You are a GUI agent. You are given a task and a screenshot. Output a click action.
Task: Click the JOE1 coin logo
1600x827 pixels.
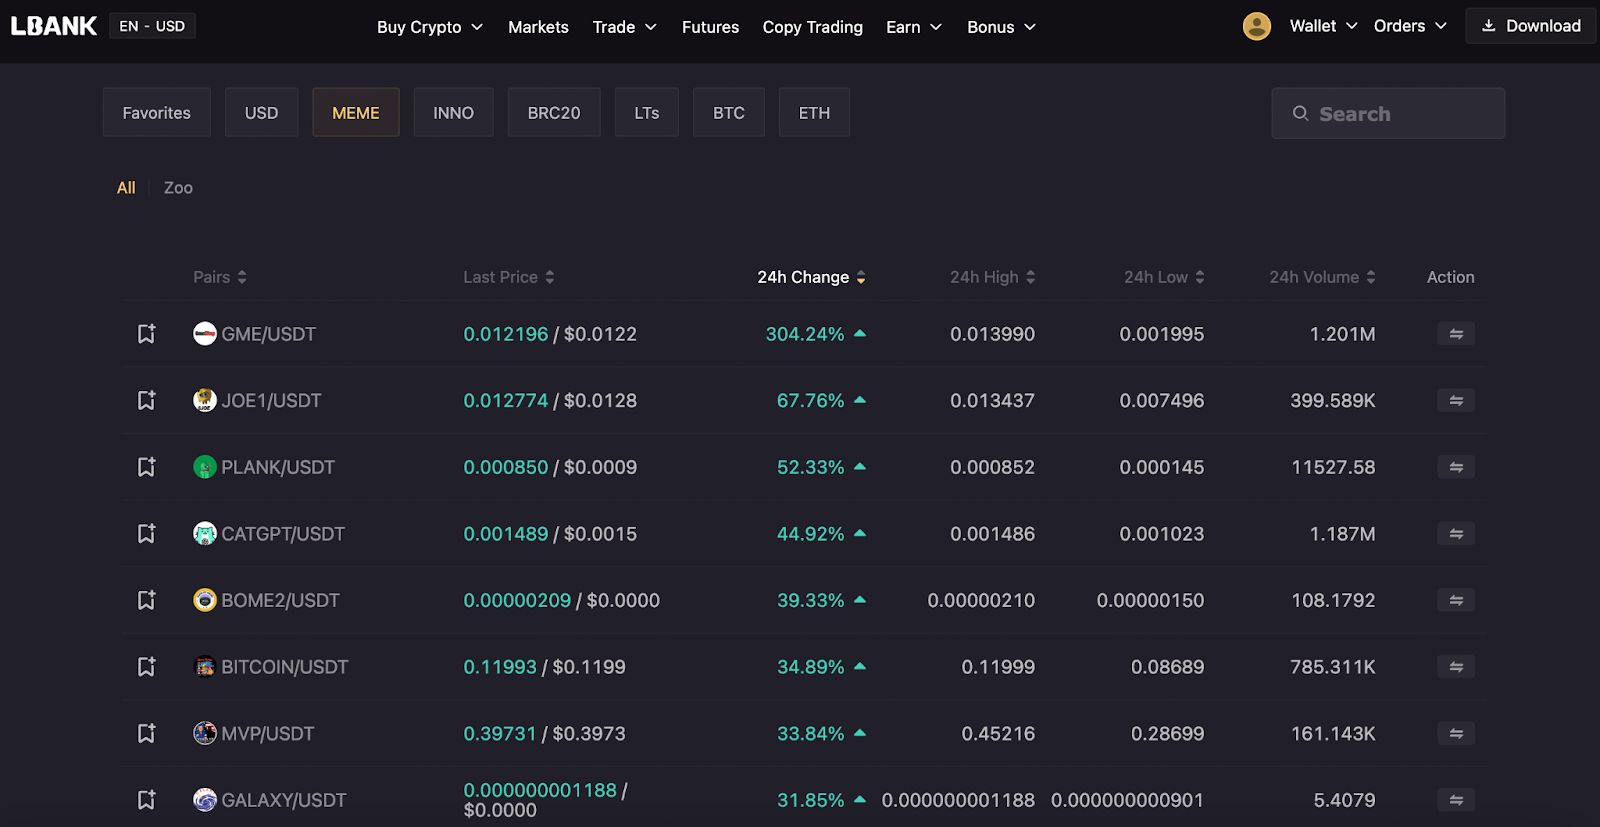(x=205, y=401)
